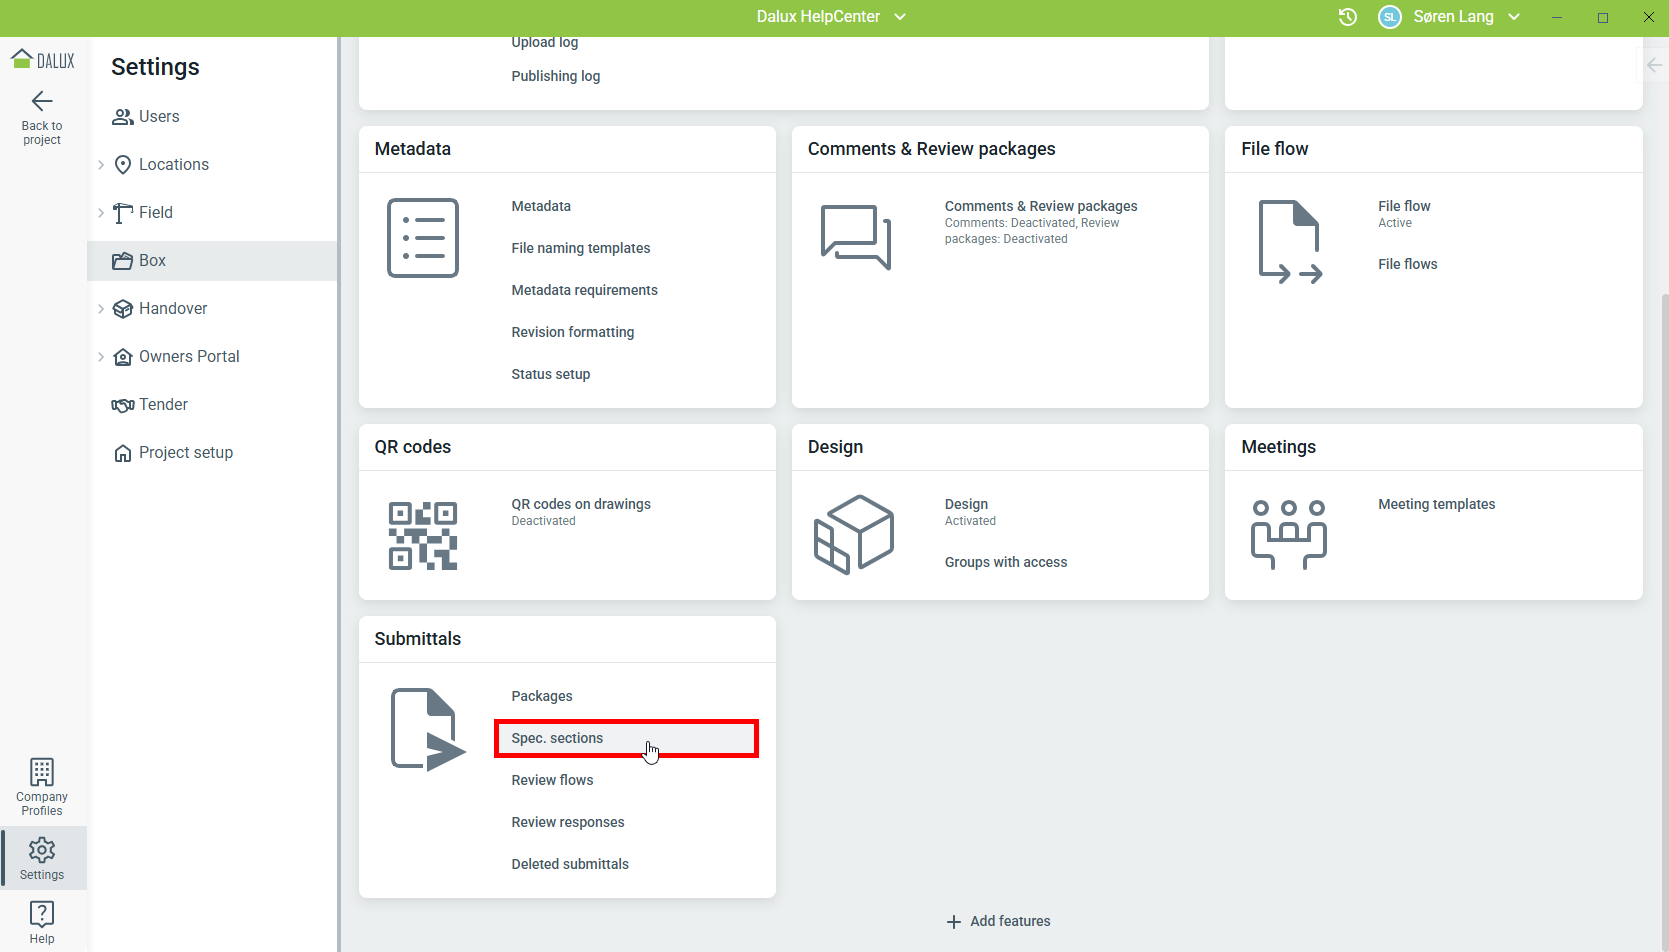Open the Spec. sections link
This screenshot has width=1669, height=952.
point(557,738)
